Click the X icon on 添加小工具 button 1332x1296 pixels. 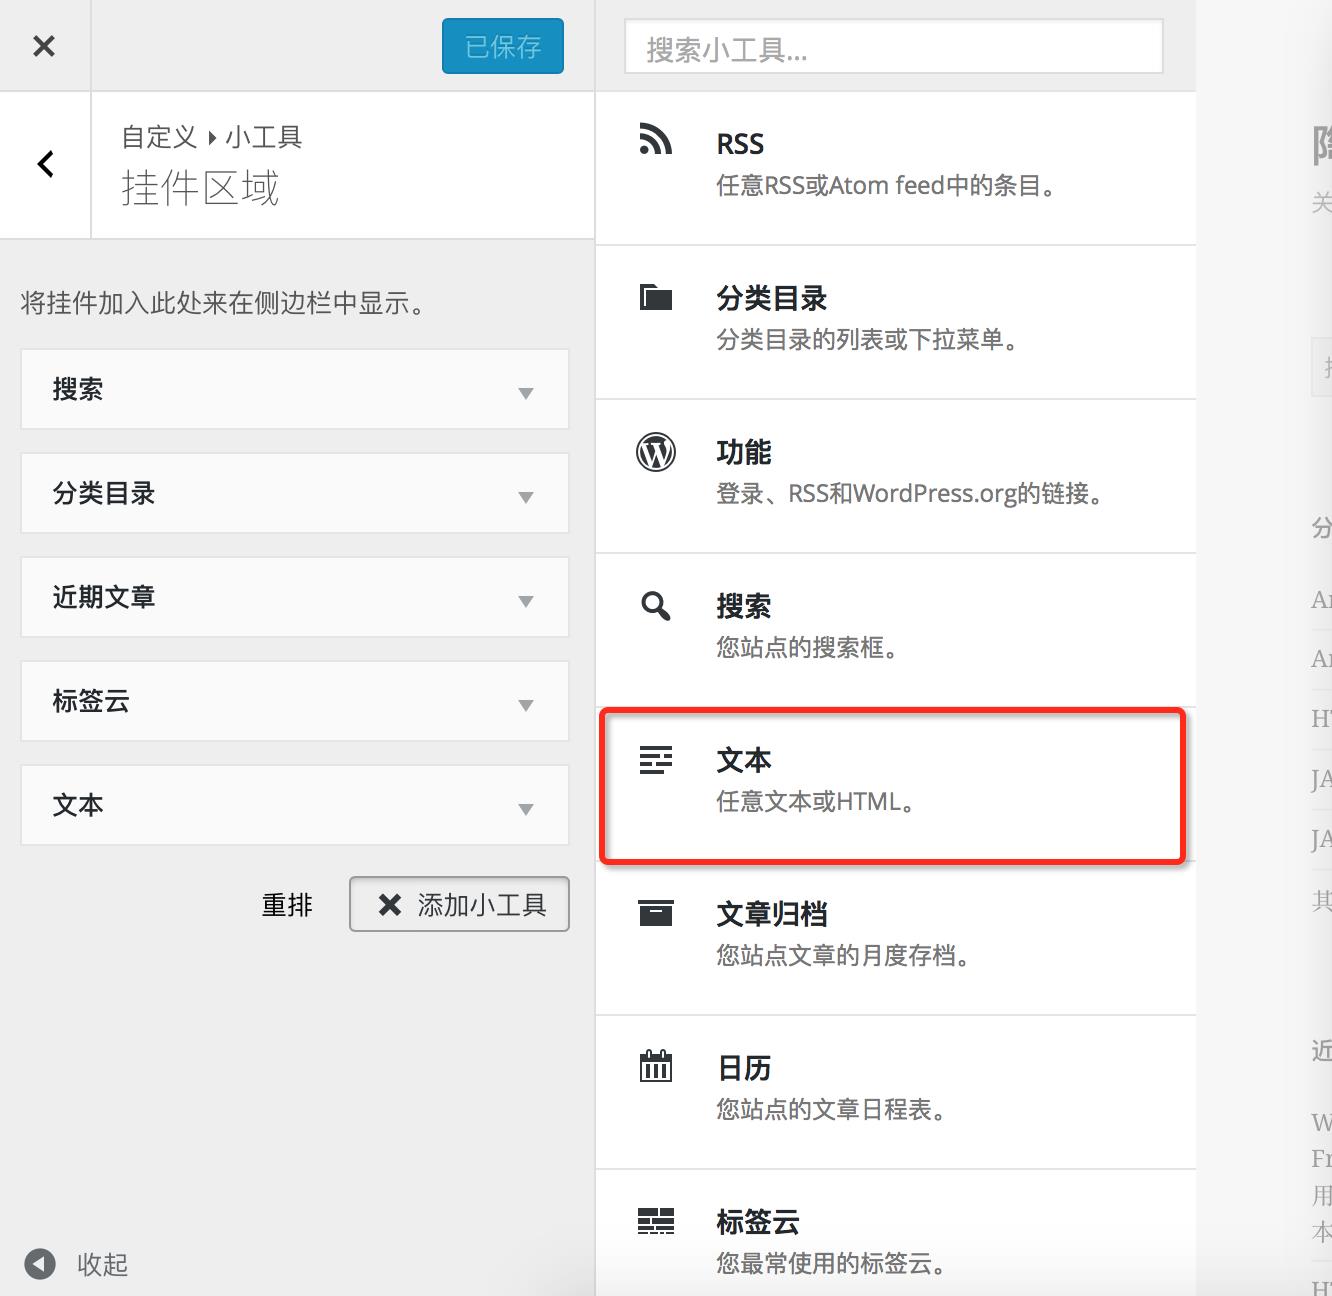point(390,905)
